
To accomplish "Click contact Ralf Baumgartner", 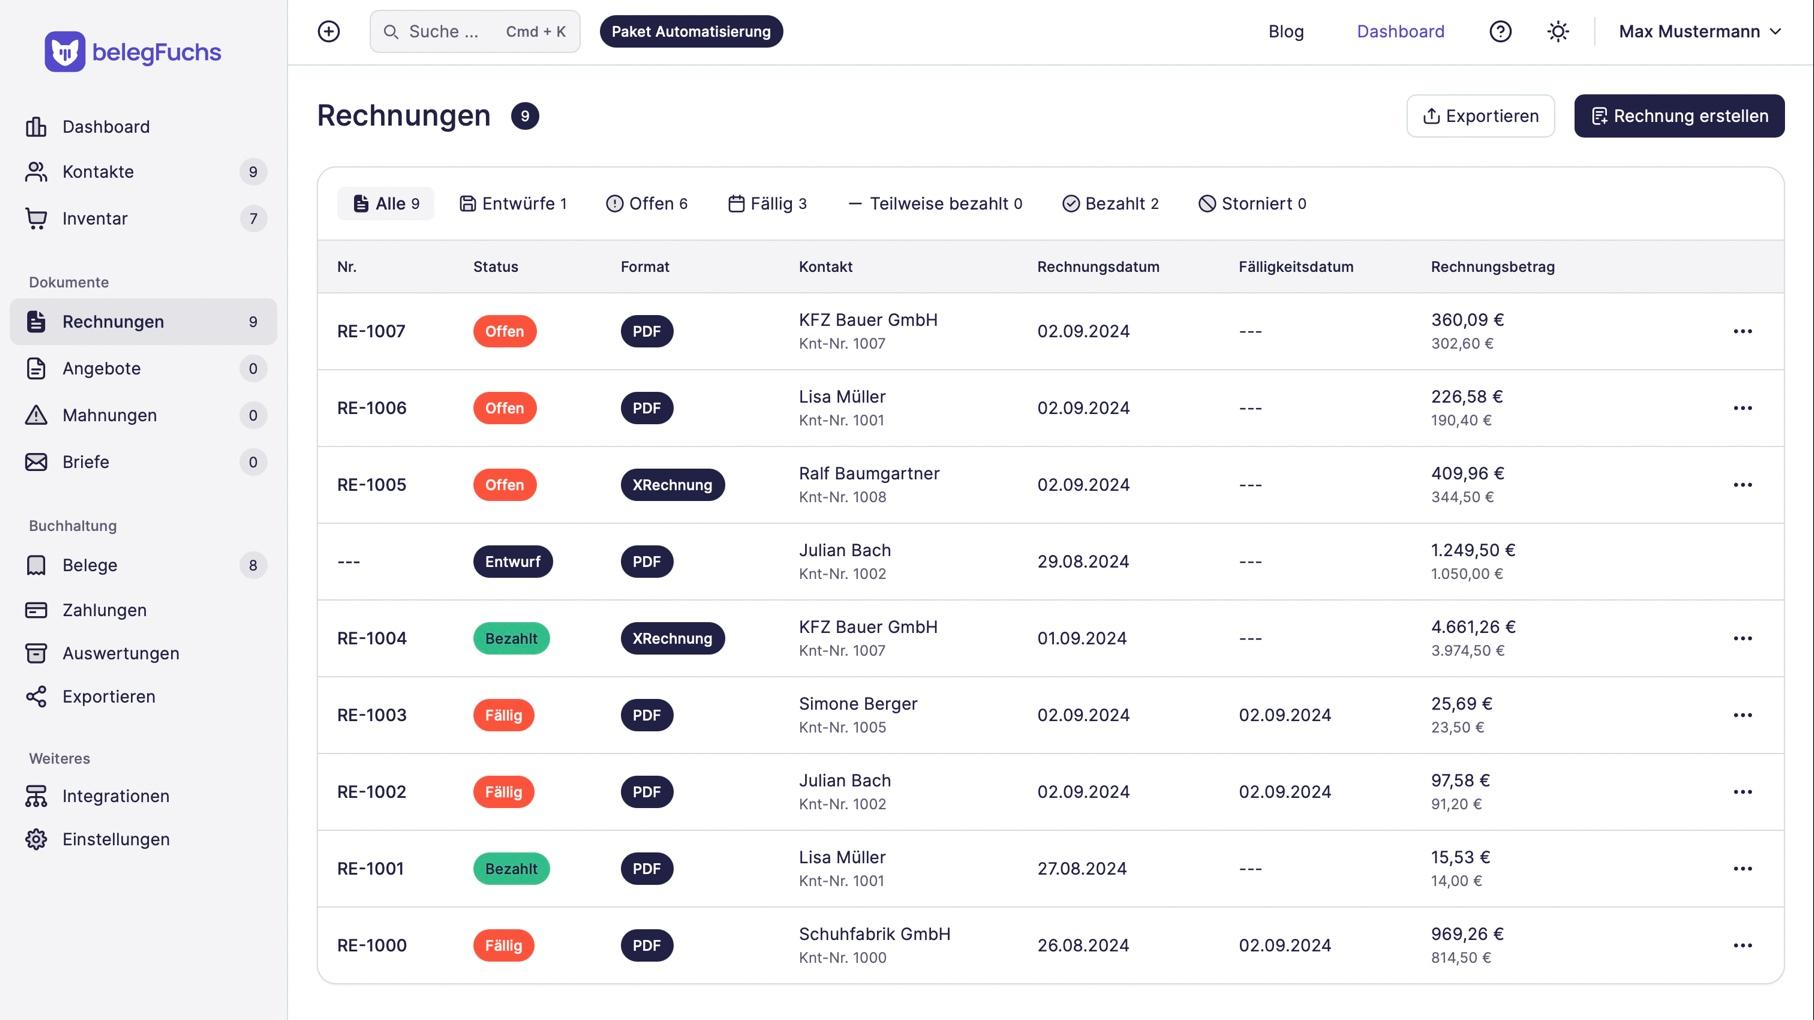I will pos(869,474).
